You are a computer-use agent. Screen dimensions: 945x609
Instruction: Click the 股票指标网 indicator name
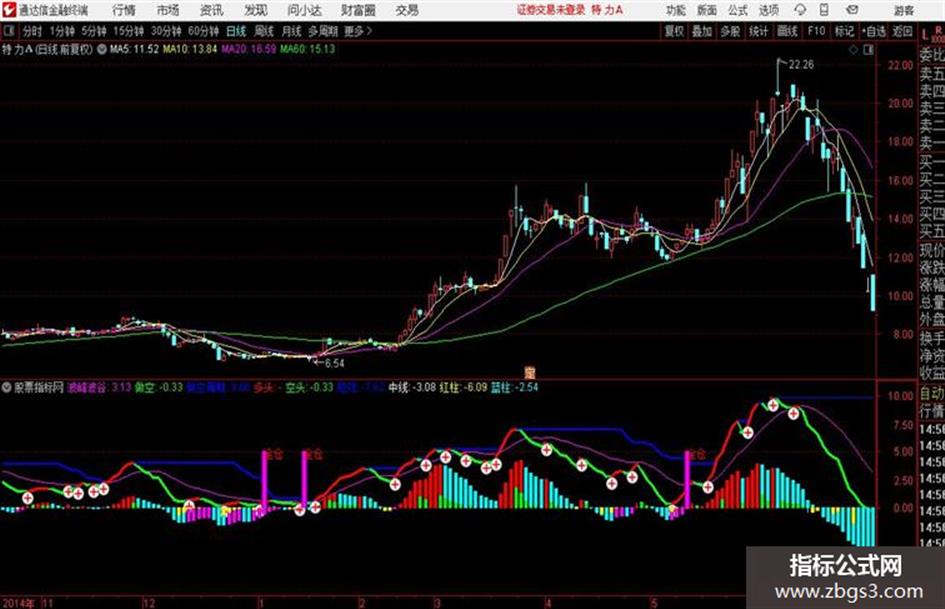[38, 388]
